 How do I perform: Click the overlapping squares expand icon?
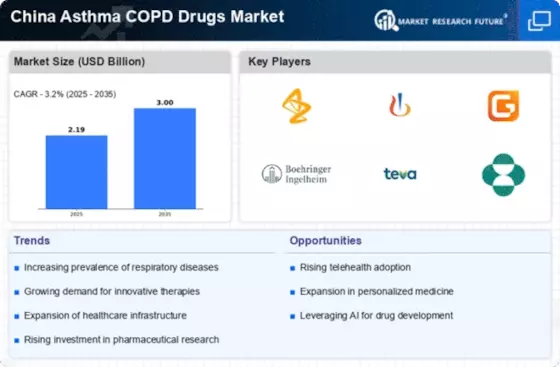tap(539, 21)
